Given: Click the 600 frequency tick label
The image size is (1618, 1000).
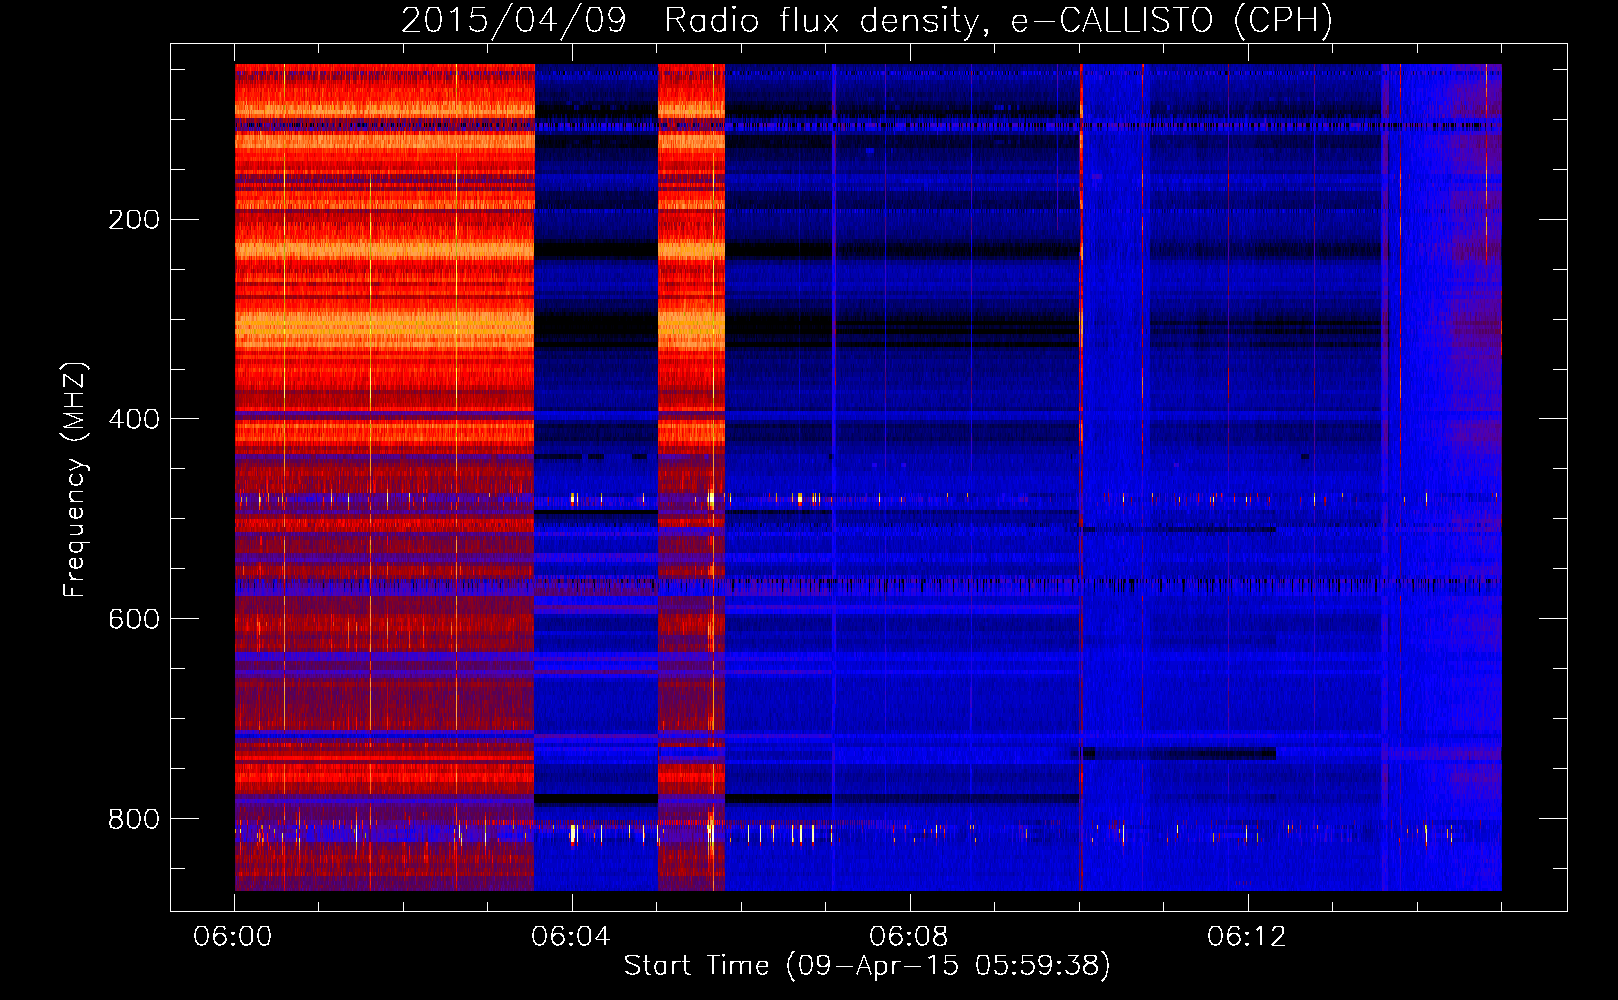Looking at the screenshot, I should coord(134,619).
